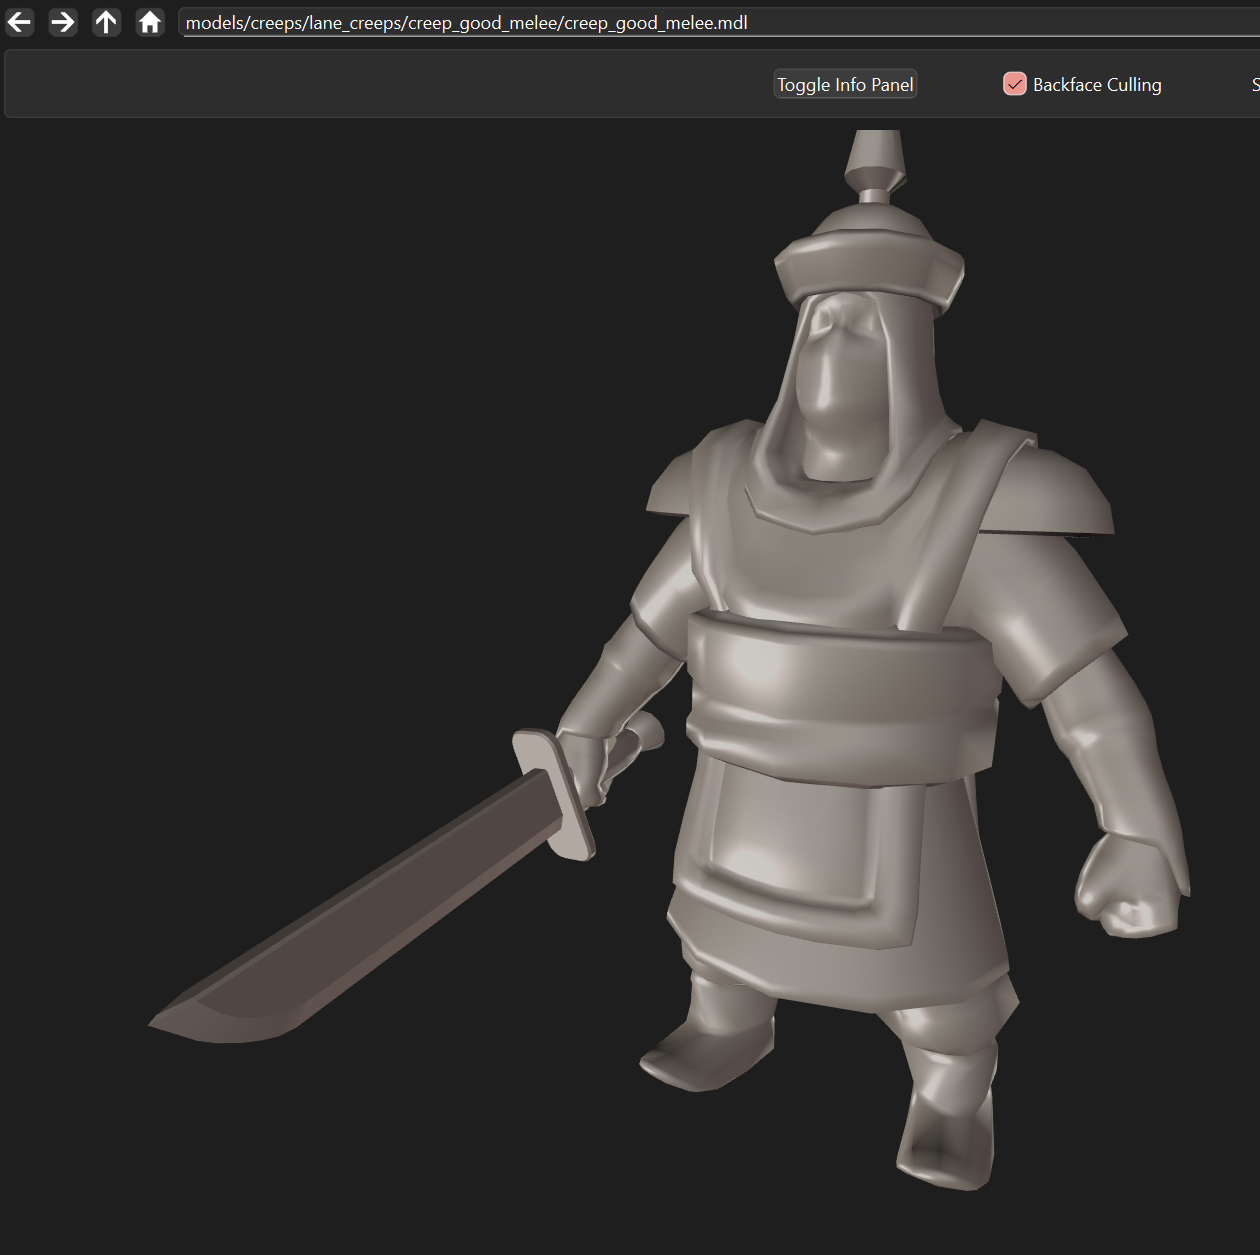Go back with the left arrow icon

tap(20, 22)
